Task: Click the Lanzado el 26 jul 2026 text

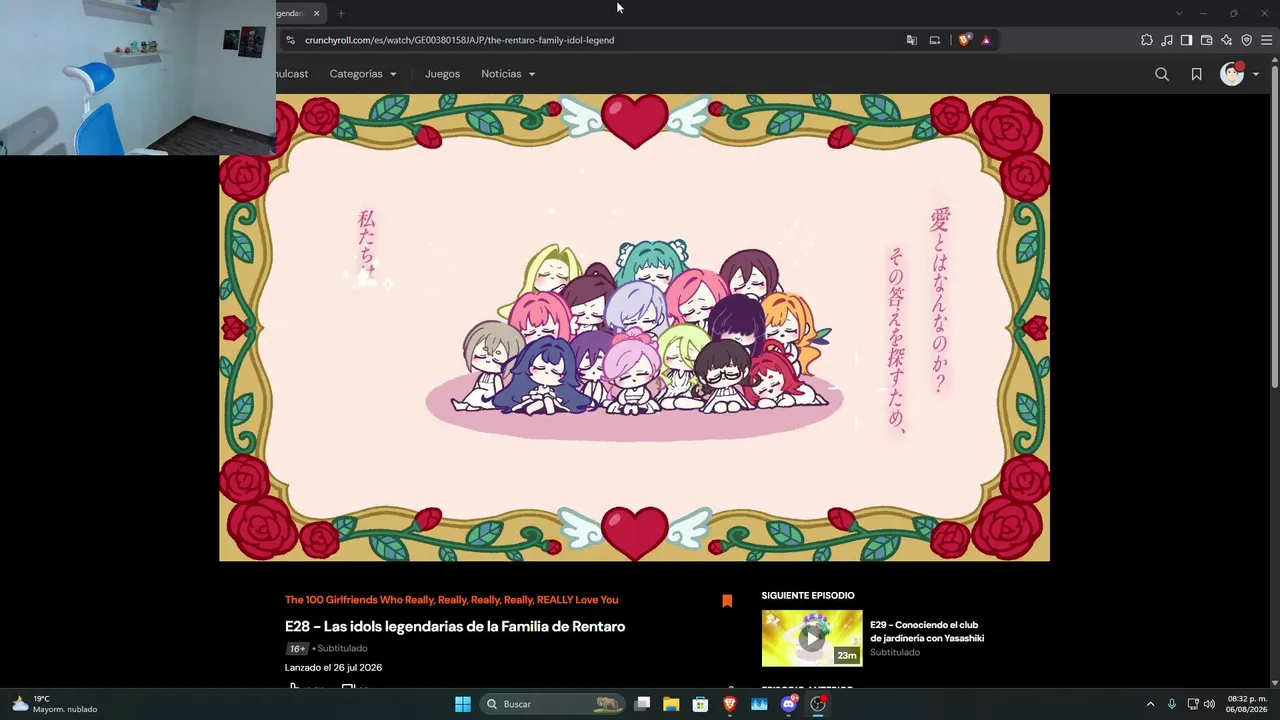Action: pyautogui.click(x=333, y=668)
